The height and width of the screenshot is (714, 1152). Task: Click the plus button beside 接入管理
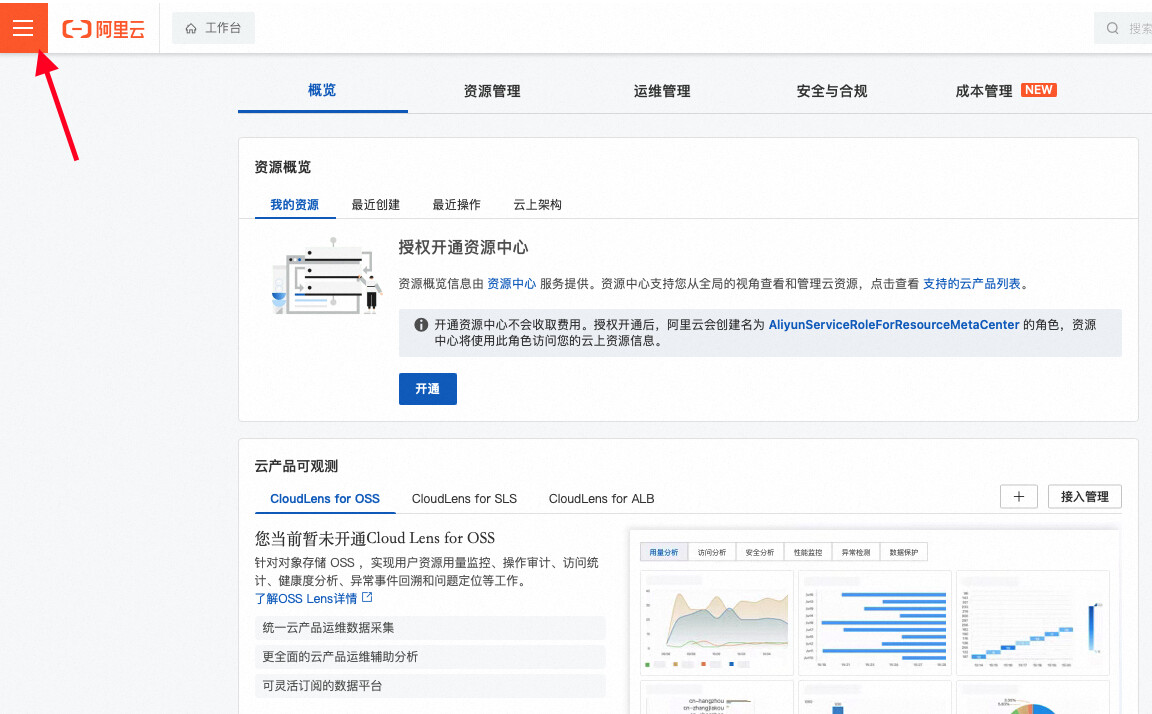pyautogui.click(x=1018, y=497)
